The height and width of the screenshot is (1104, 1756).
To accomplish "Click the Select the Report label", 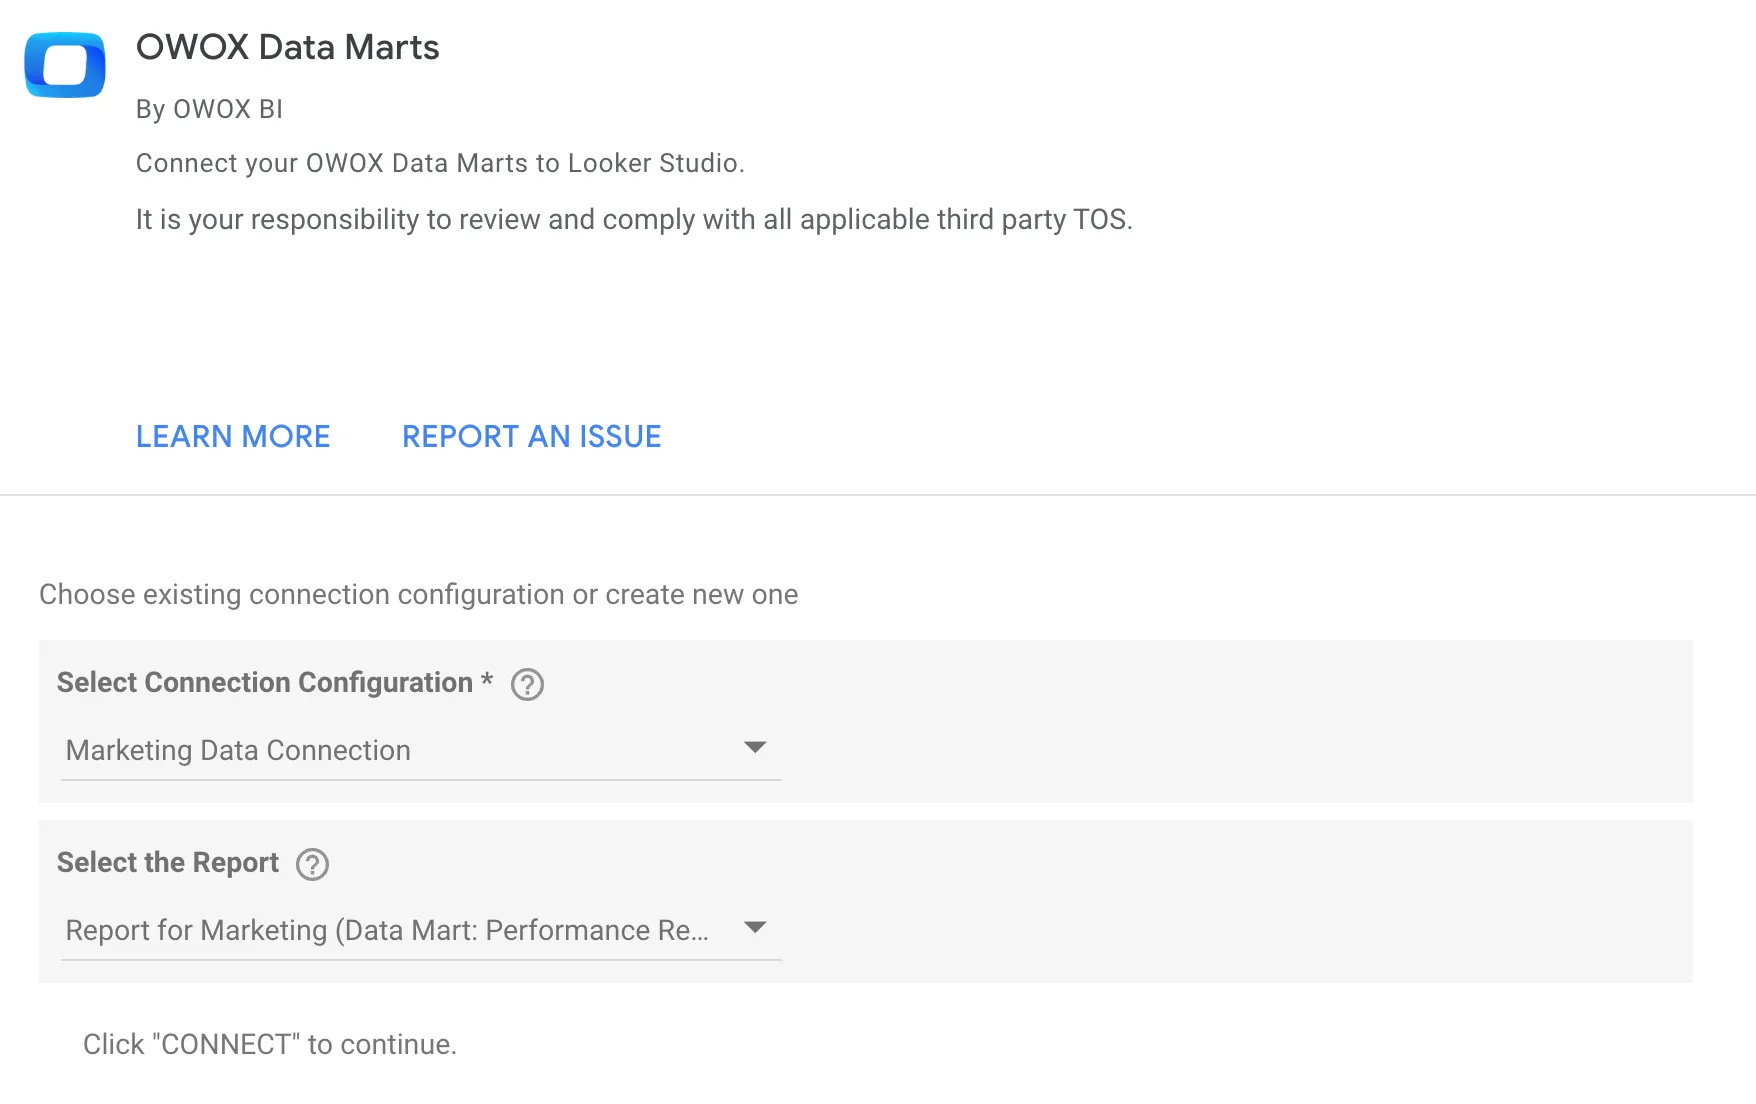I will [168, 862].
